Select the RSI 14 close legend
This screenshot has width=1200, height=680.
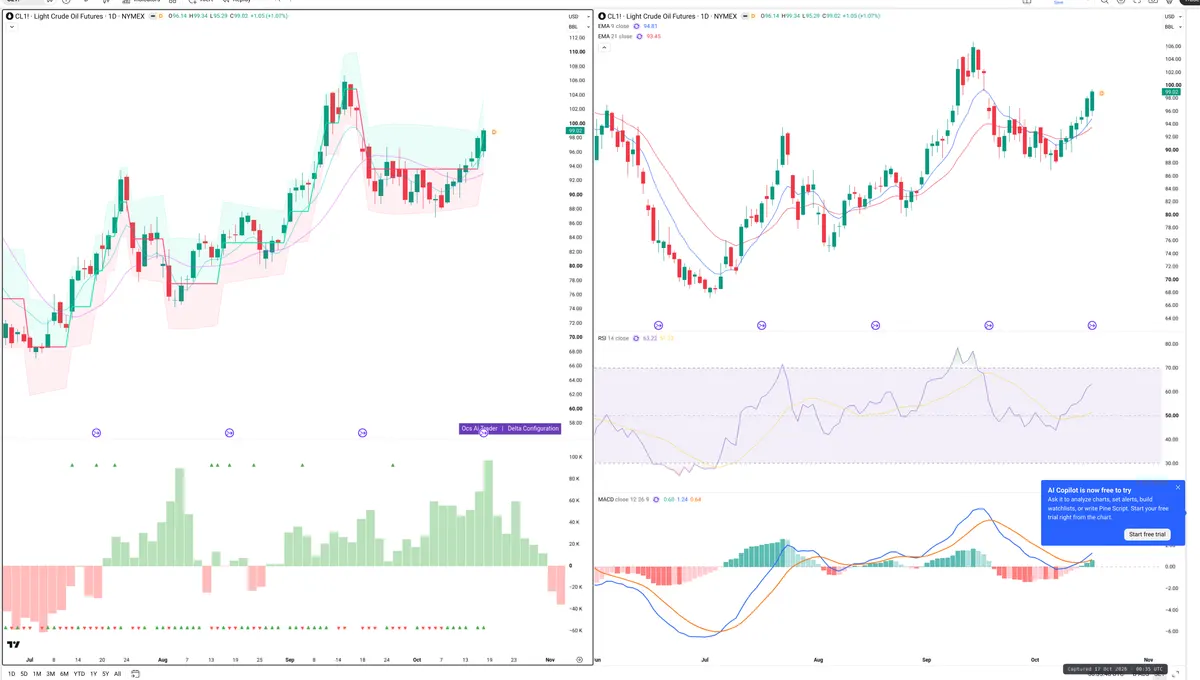[613, 338]
